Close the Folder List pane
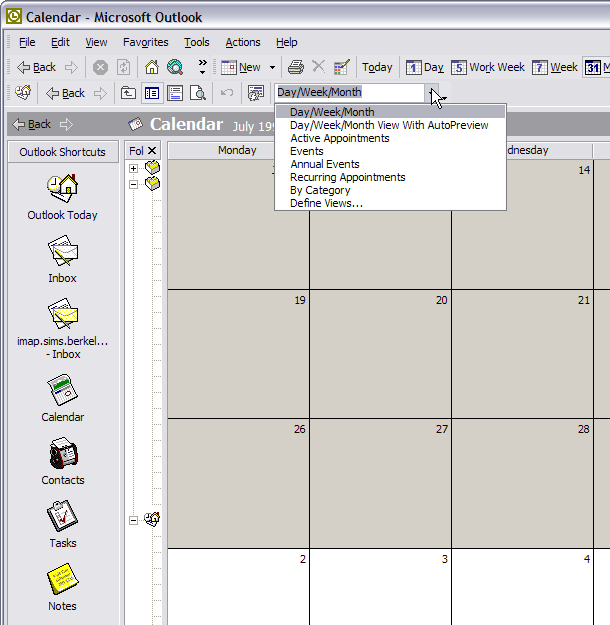 (152, 151)
